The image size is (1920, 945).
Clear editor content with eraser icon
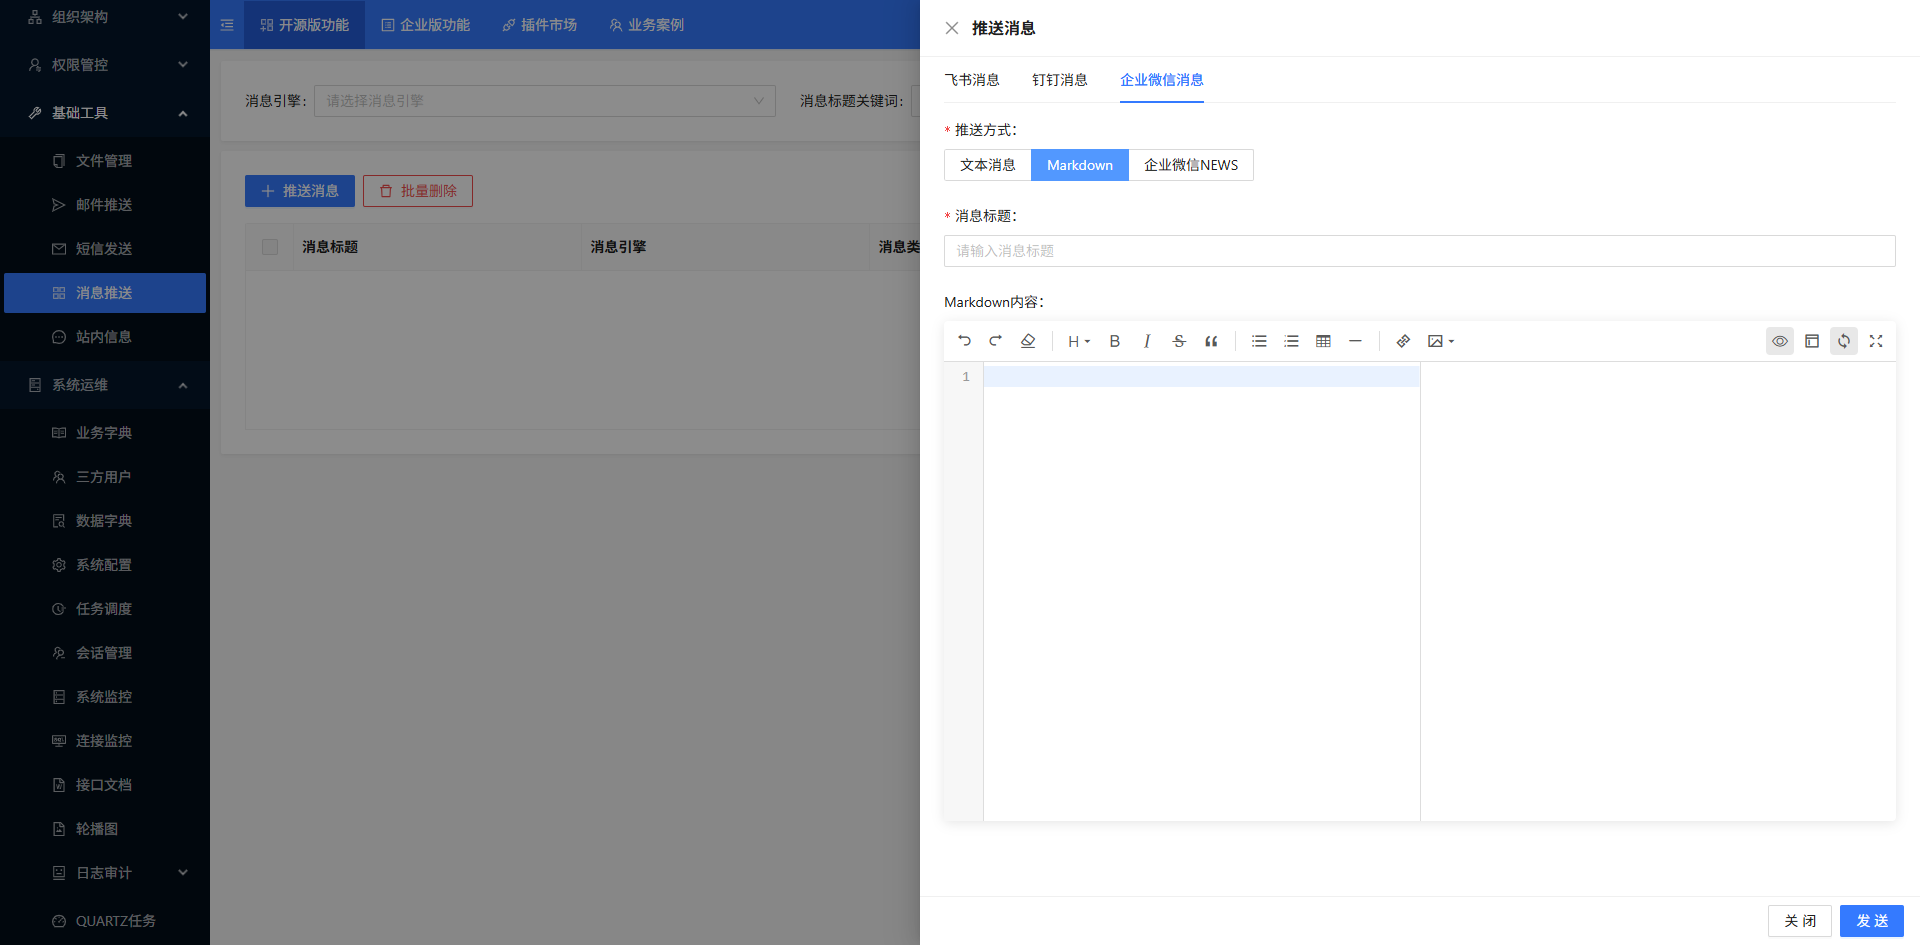[x=1028, y=341]
